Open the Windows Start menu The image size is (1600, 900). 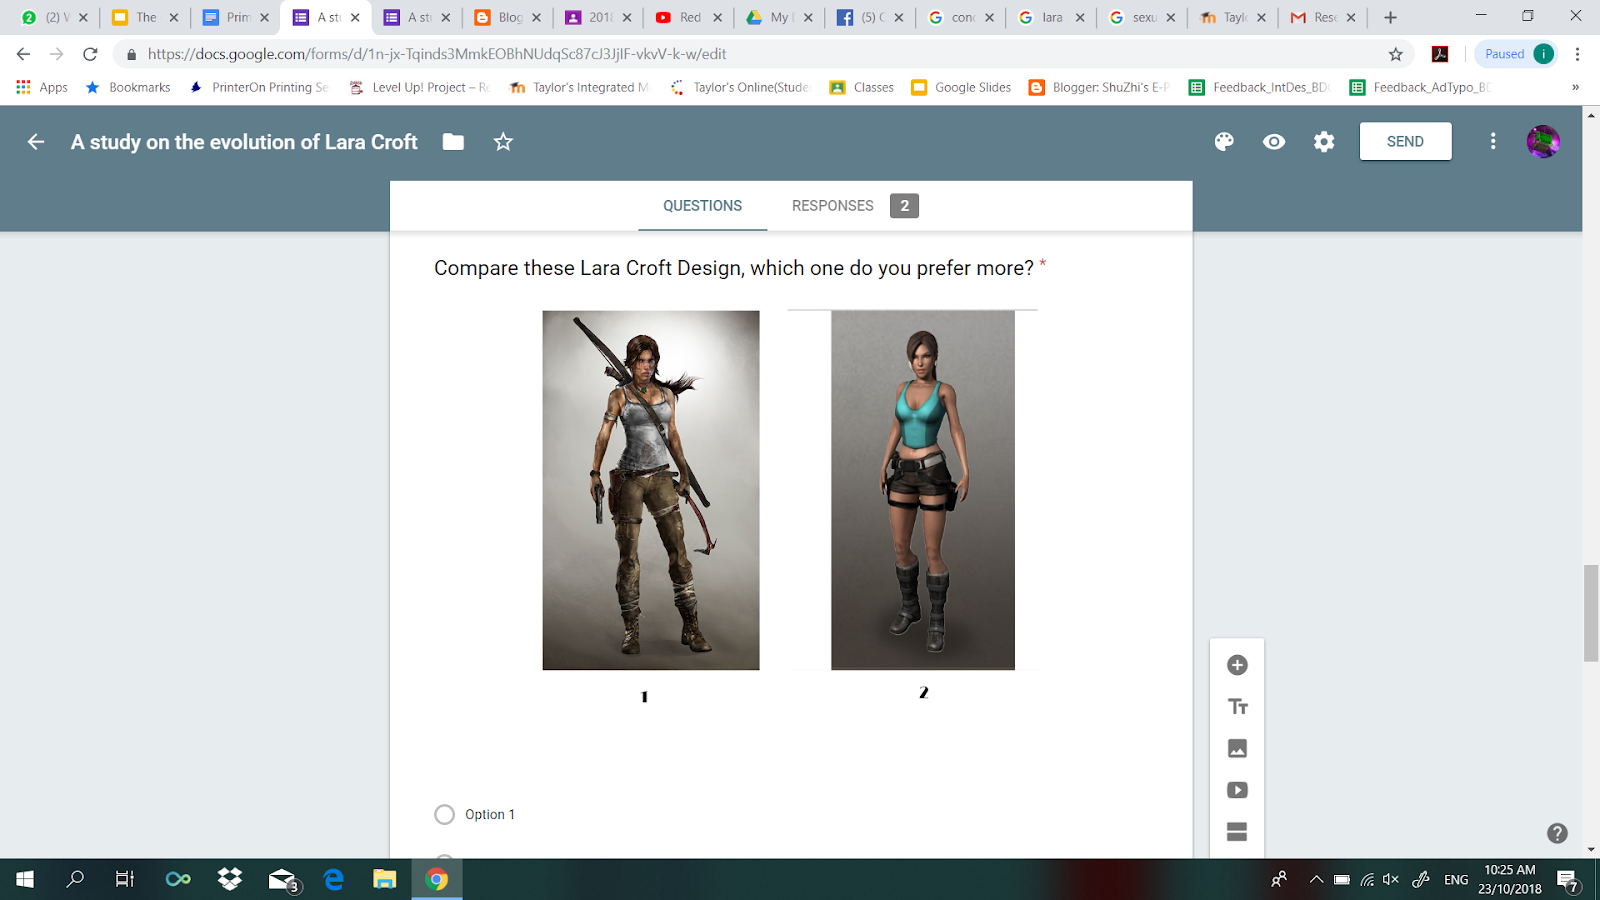pyautogui.click(x=25, y=879)
